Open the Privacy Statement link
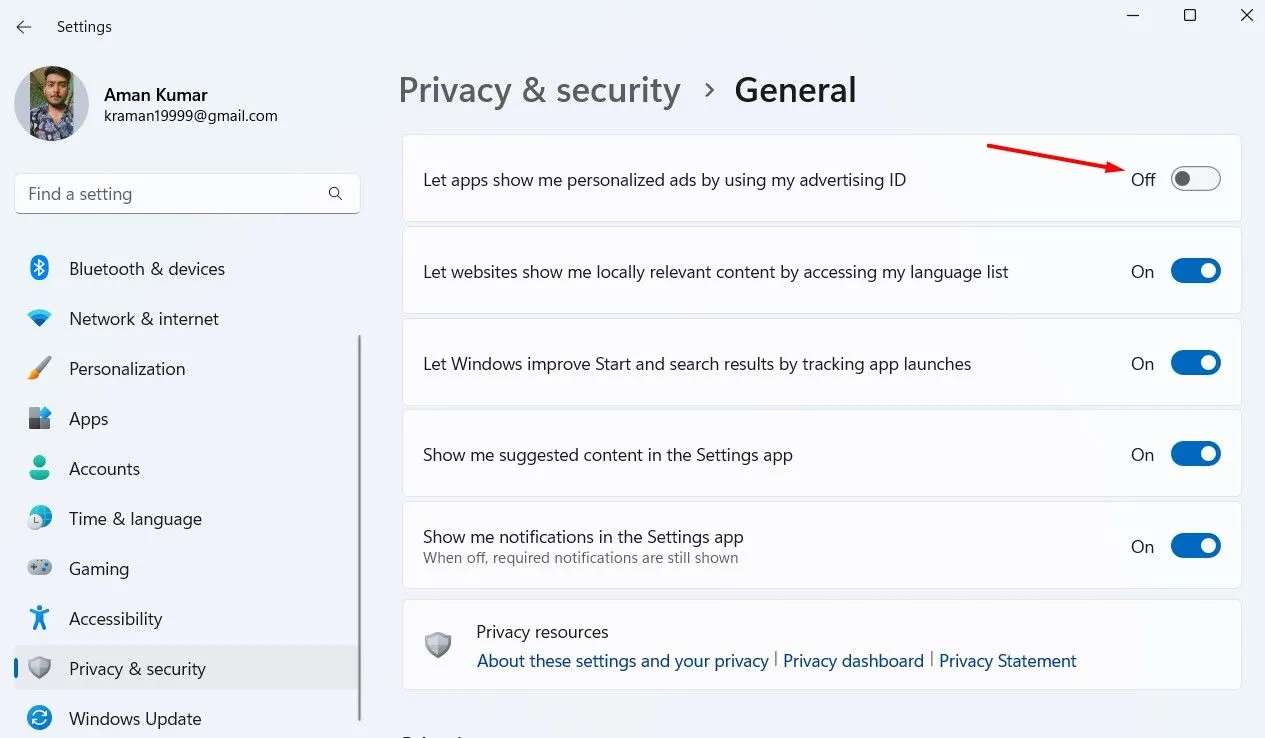This screenshot has height=738, width=1265. (1007, 661)
